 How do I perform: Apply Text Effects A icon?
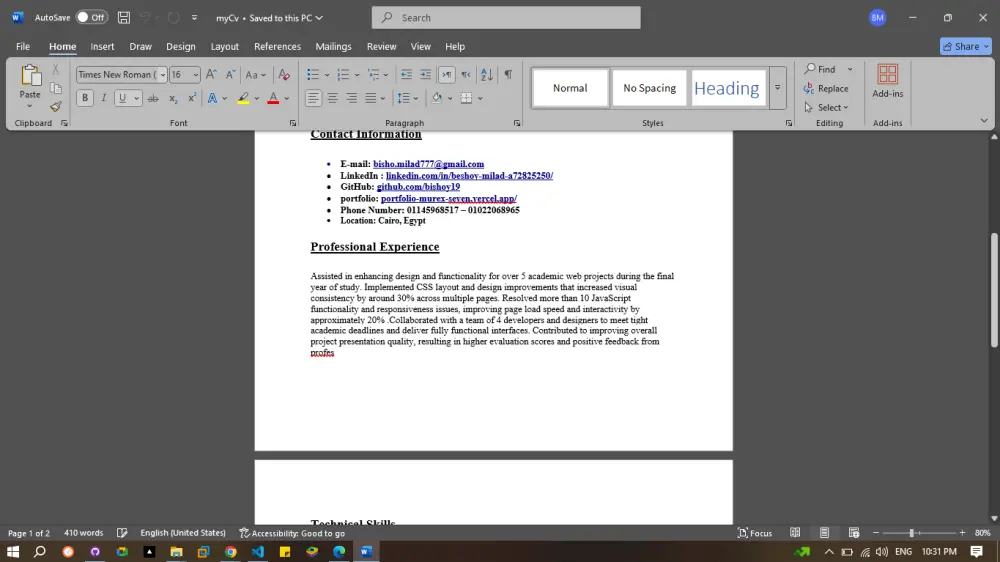tap(212, 98)
